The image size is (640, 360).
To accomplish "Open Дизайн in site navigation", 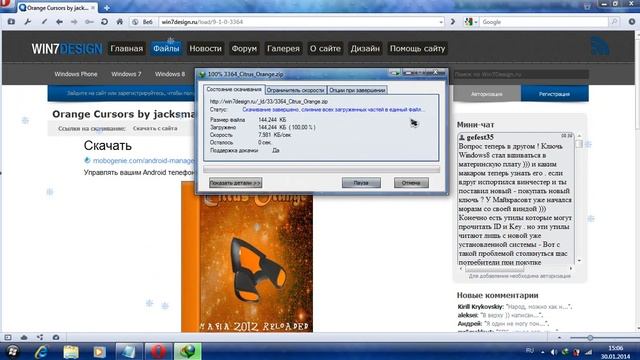I will (x=365, y=49).
